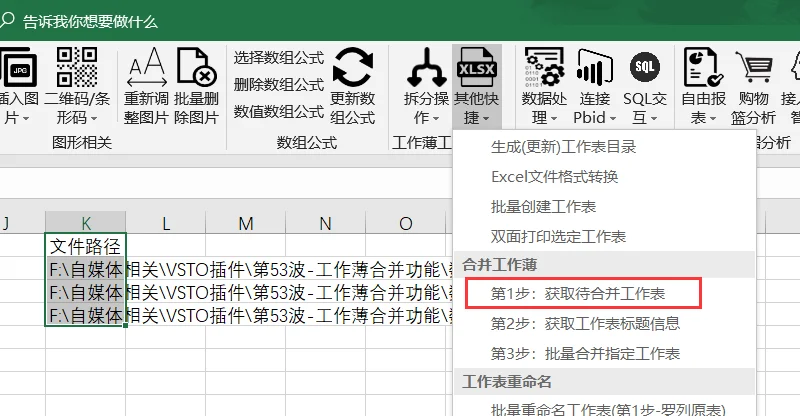Select column M header
Viewport: 800px width, 416px height.
tap(245, 223)
